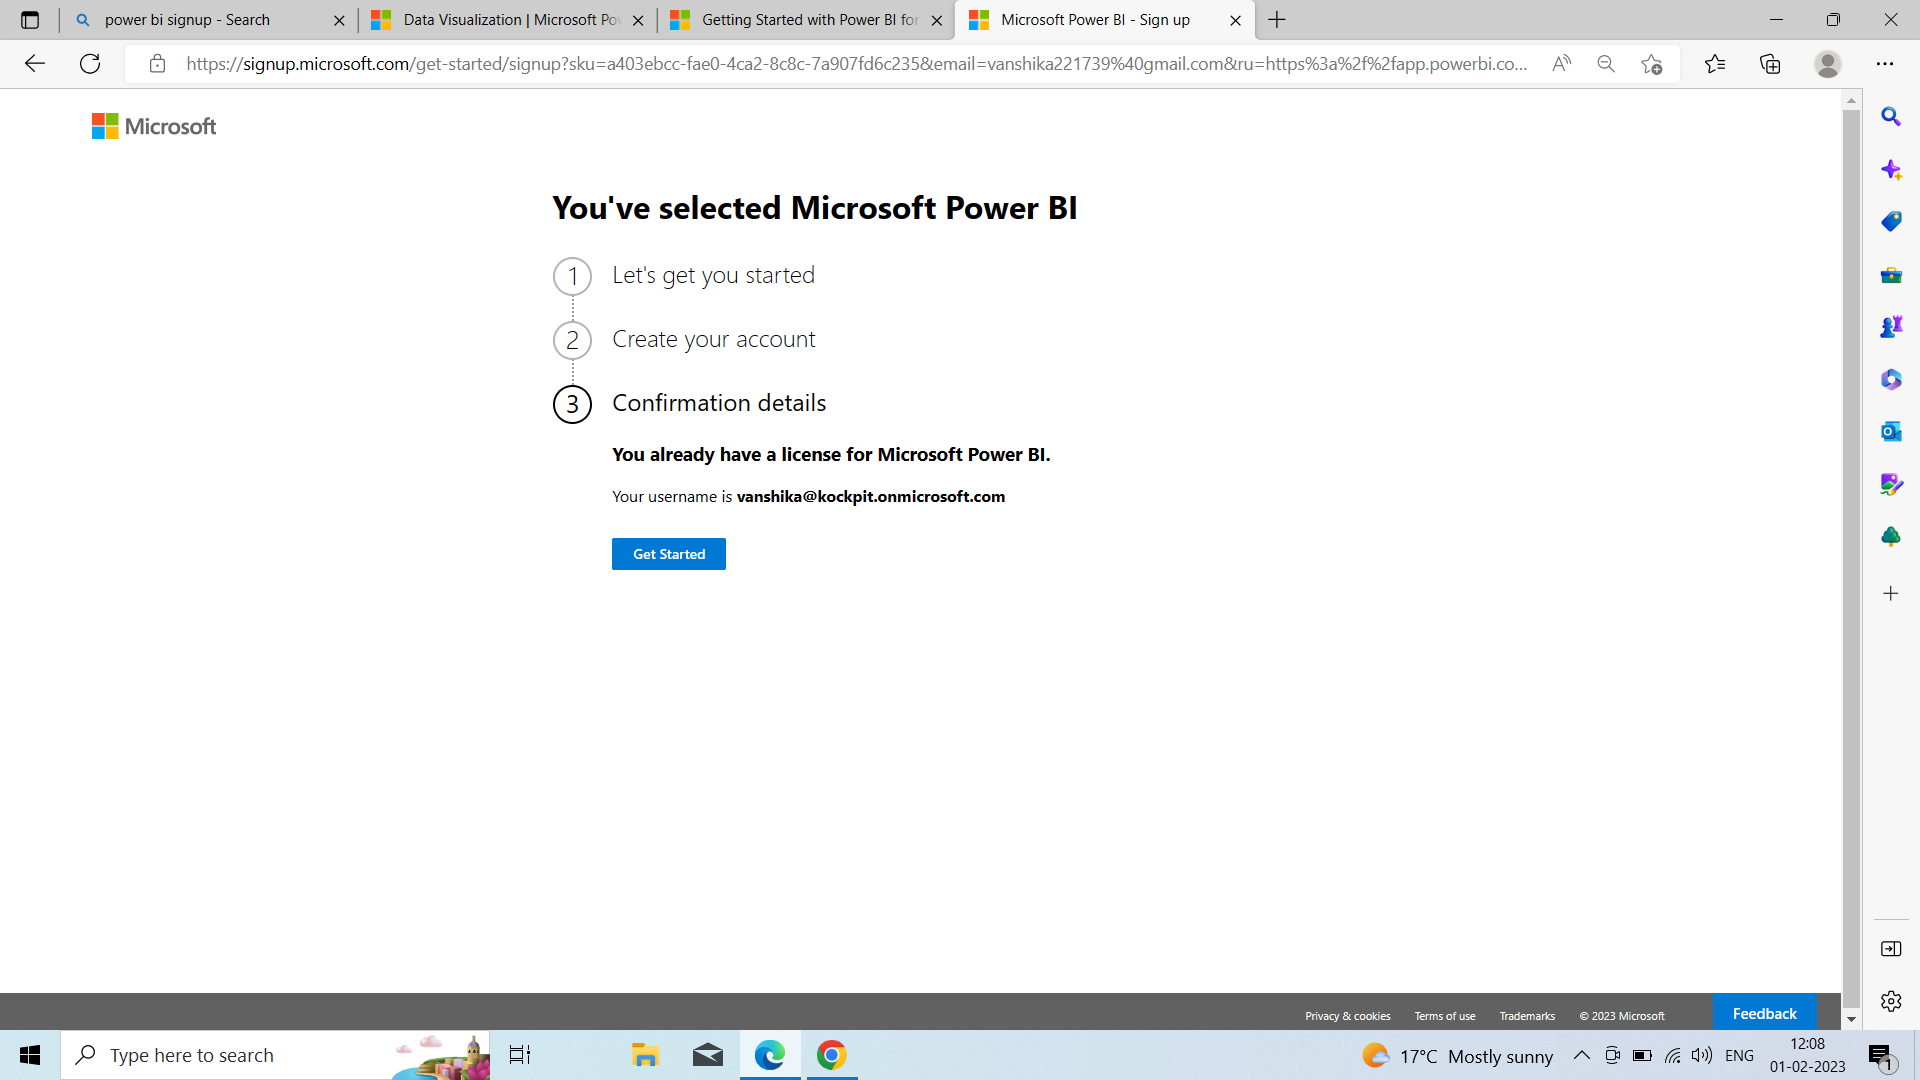Open sidebar Outlook icon
Screen dimensions: 1920x1080
[x=1891, y=431]
